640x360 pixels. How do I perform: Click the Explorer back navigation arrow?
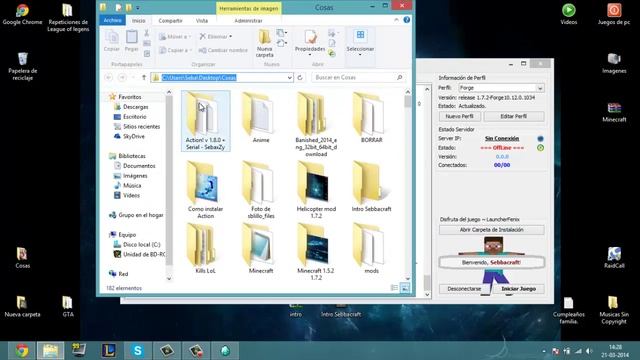[x=109, y=77]
